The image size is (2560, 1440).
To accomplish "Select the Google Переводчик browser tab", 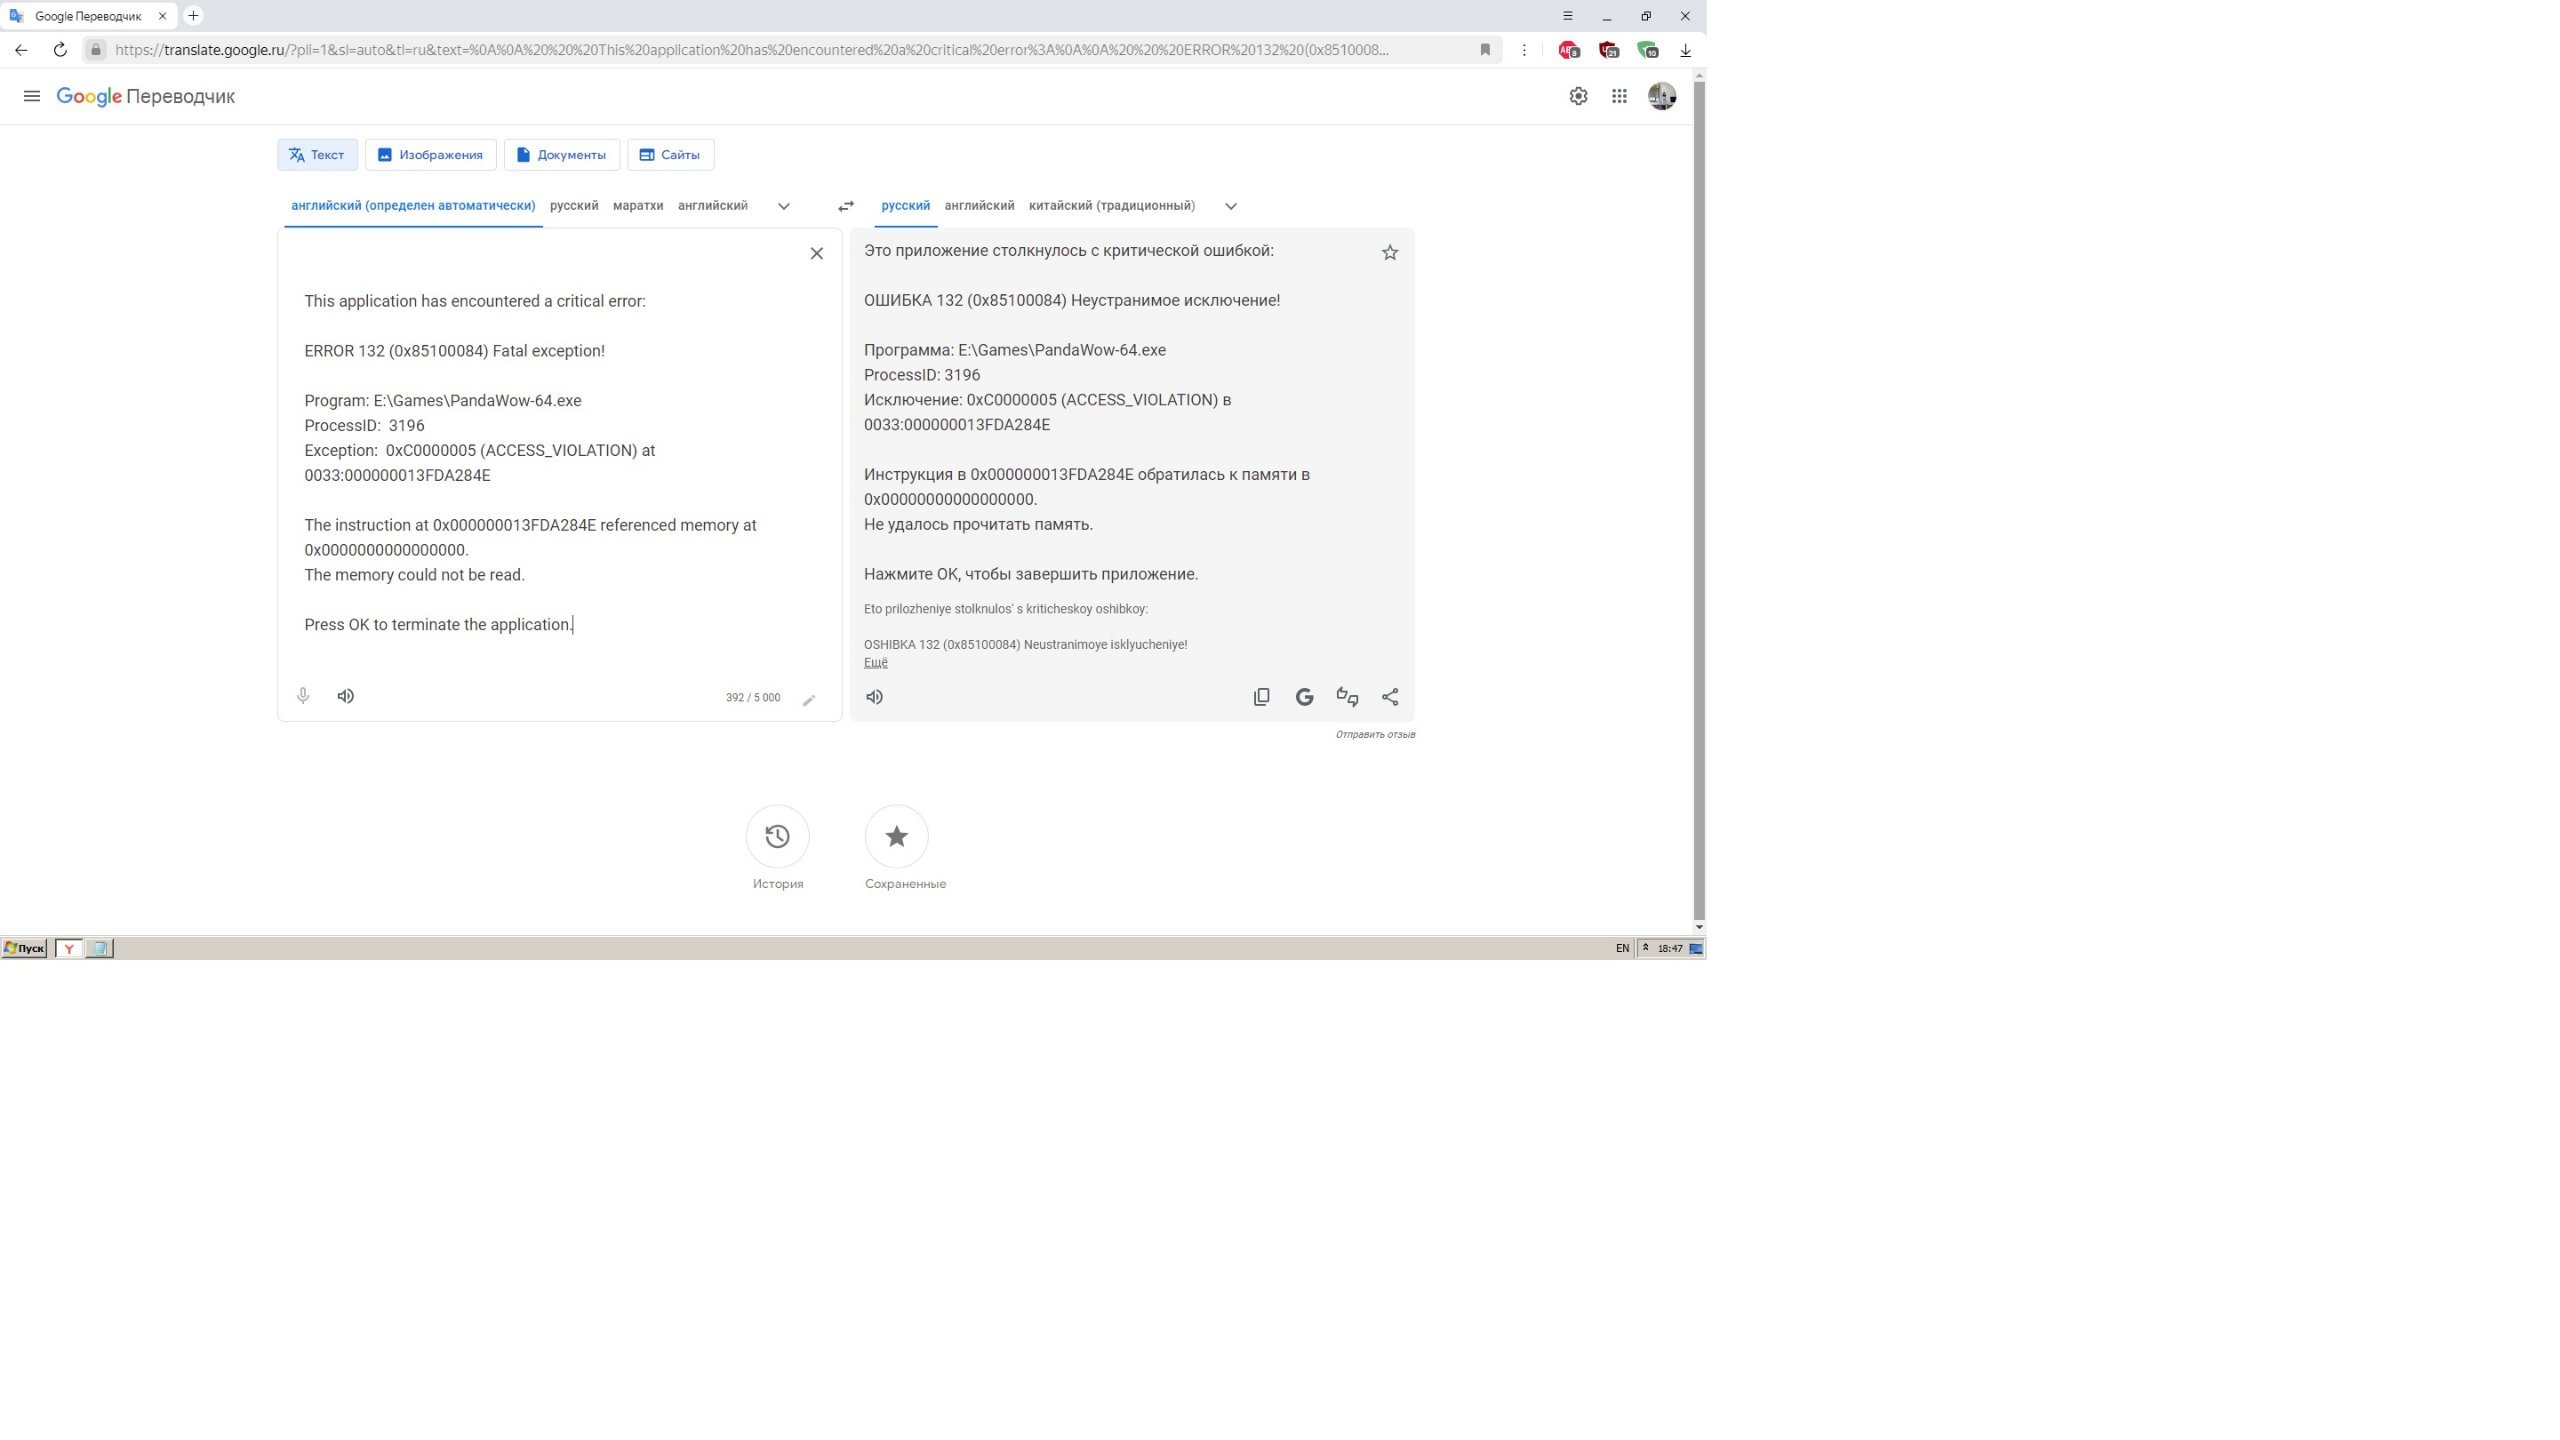I will 87,16.
